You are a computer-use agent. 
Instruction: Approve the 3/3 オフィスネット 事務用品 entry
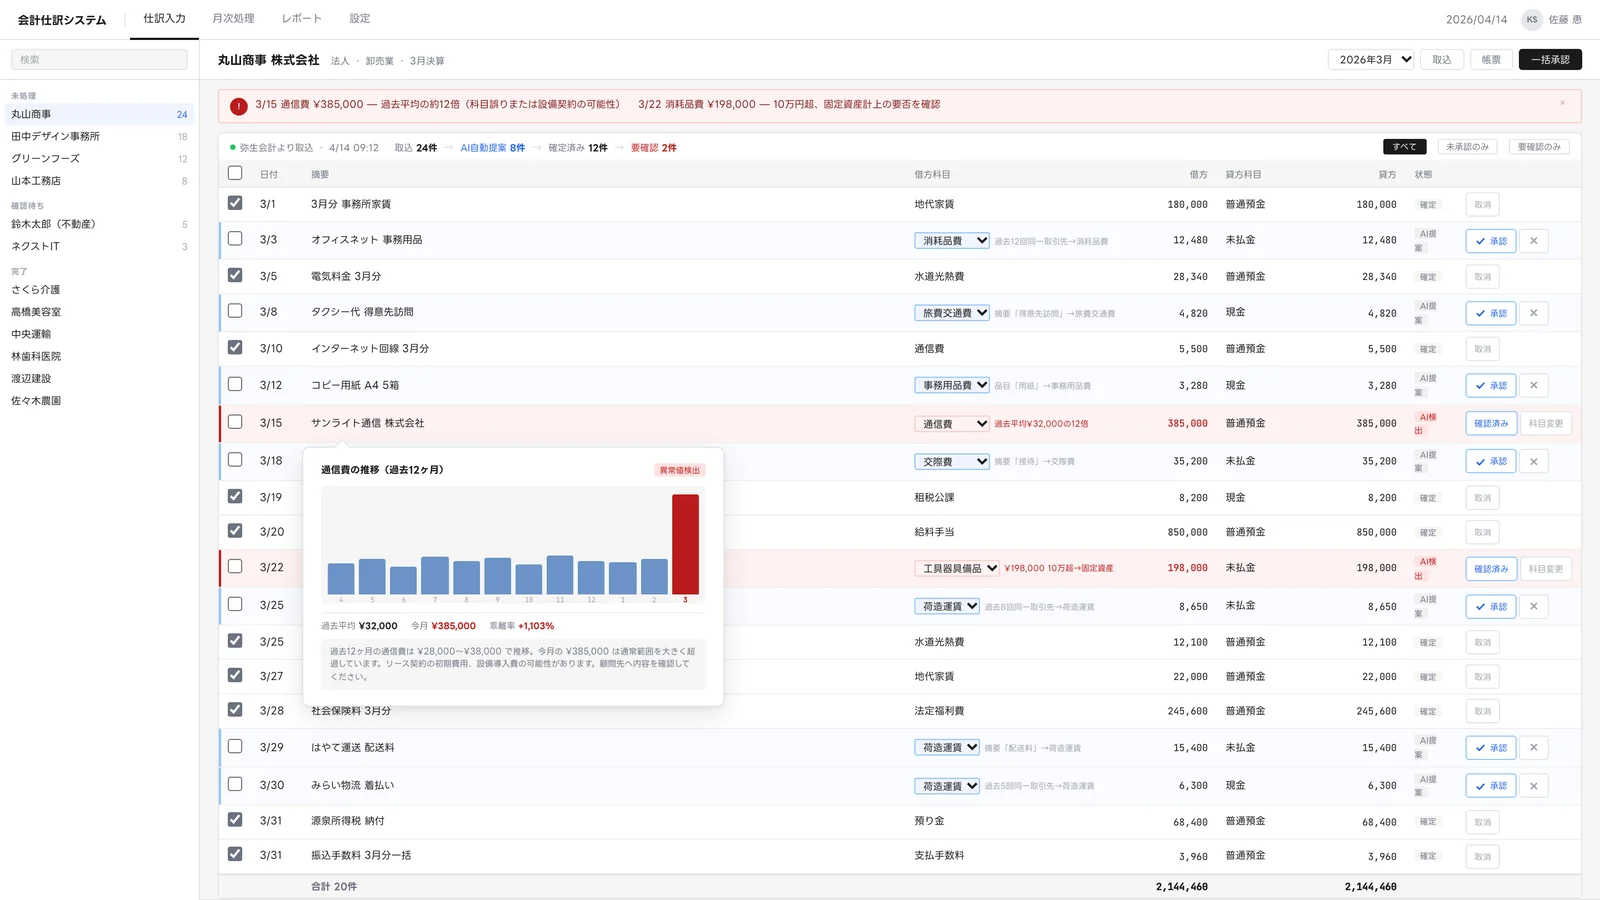coord(1490,241)
